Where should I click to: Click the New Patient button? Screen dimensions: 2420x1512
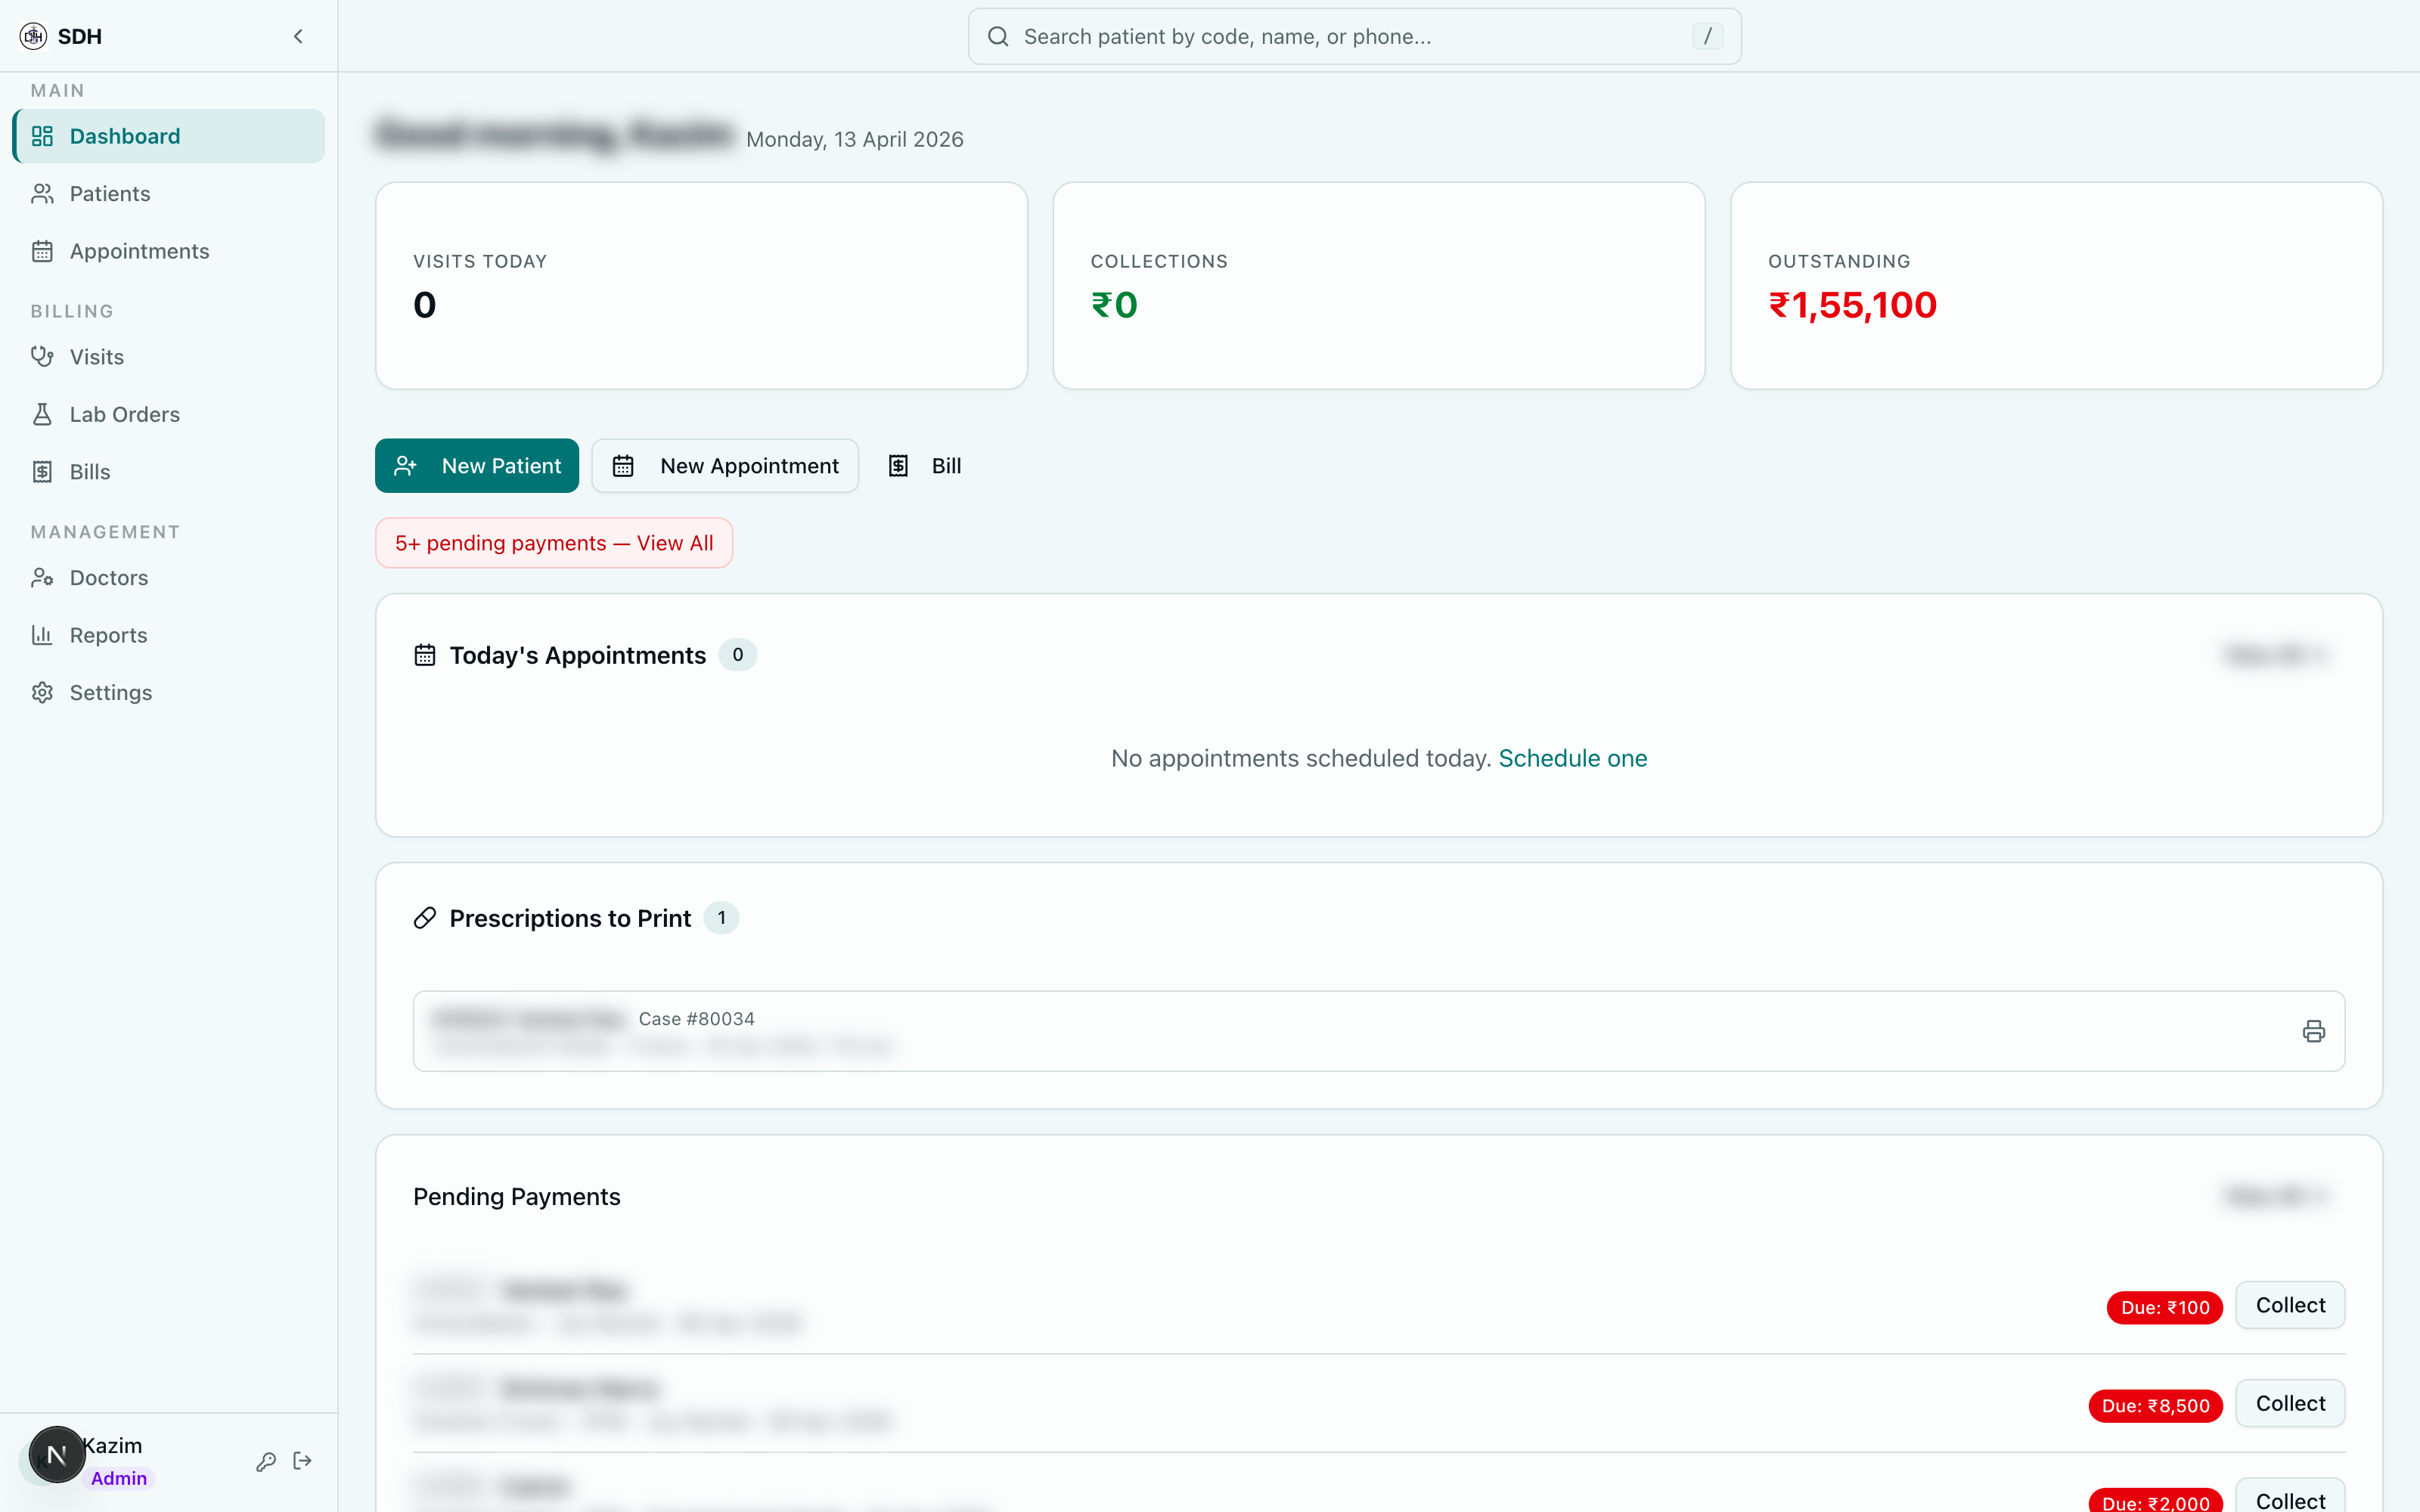click(477, 466)
